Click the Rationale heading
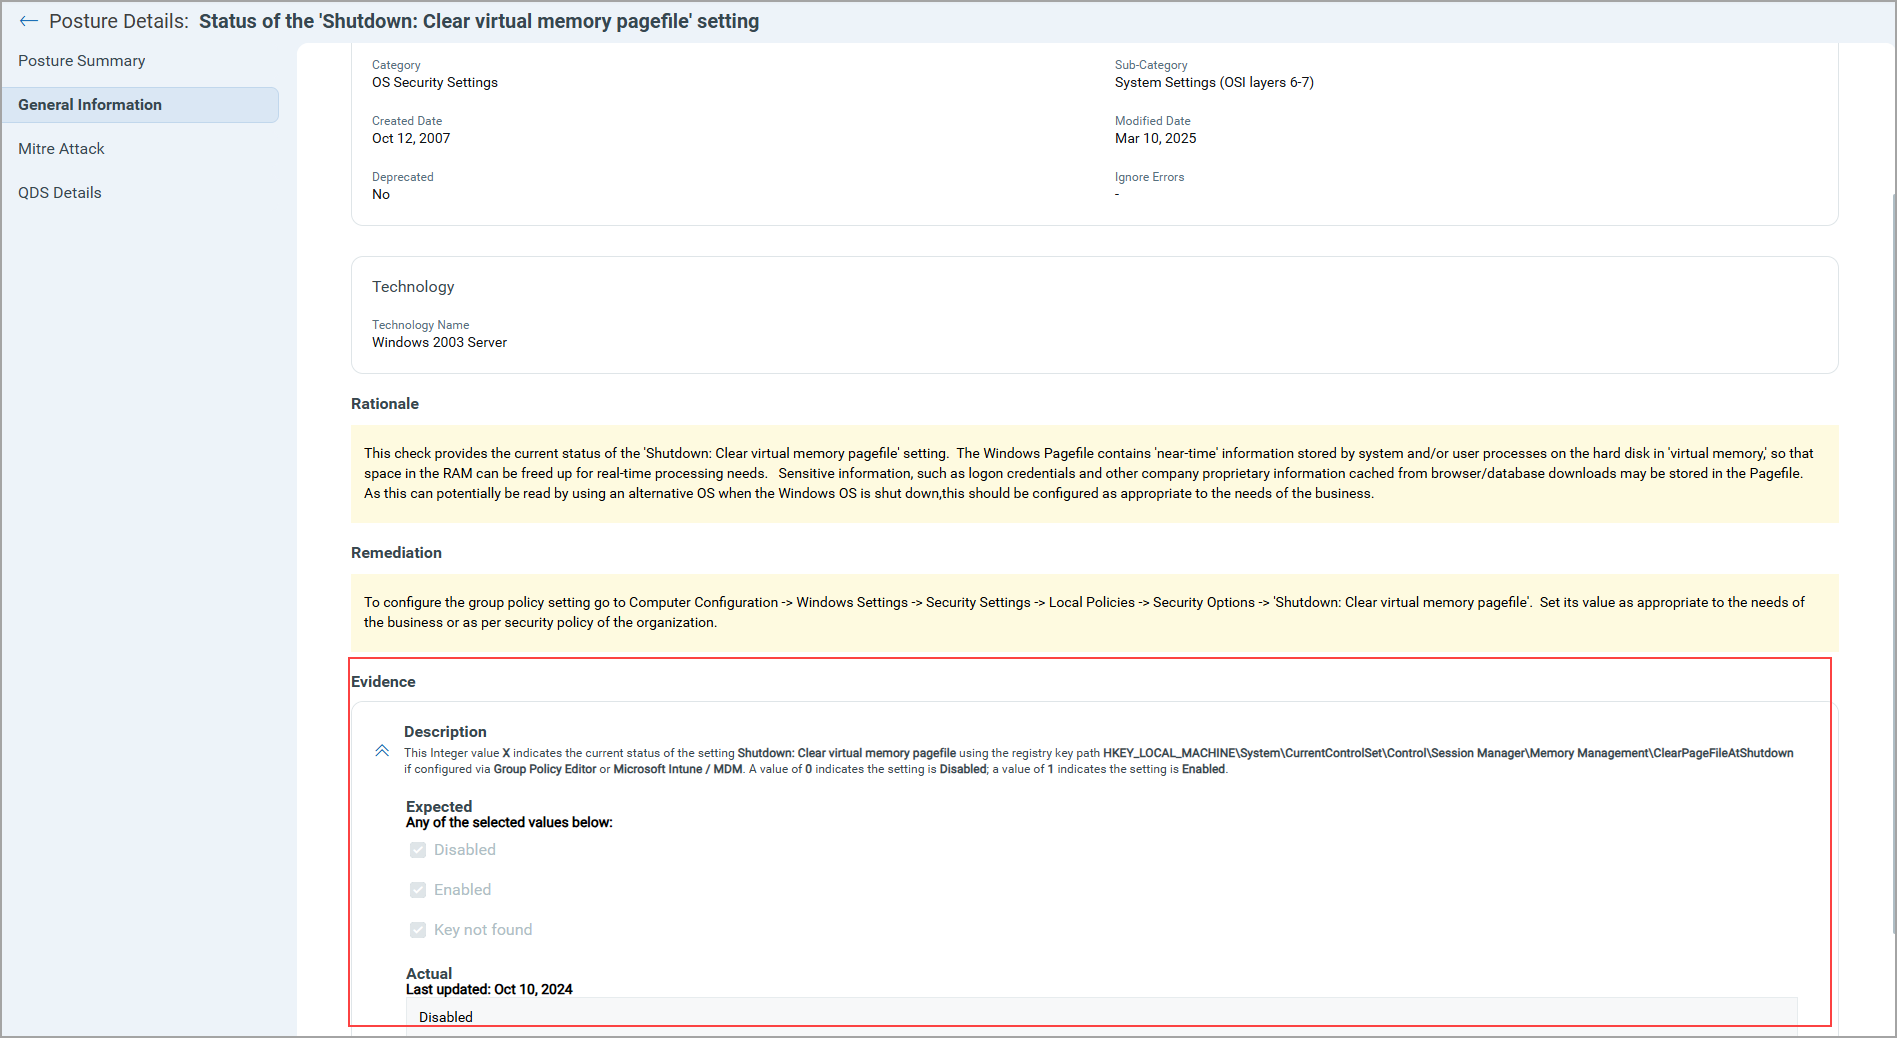 (x=385, y=404)
